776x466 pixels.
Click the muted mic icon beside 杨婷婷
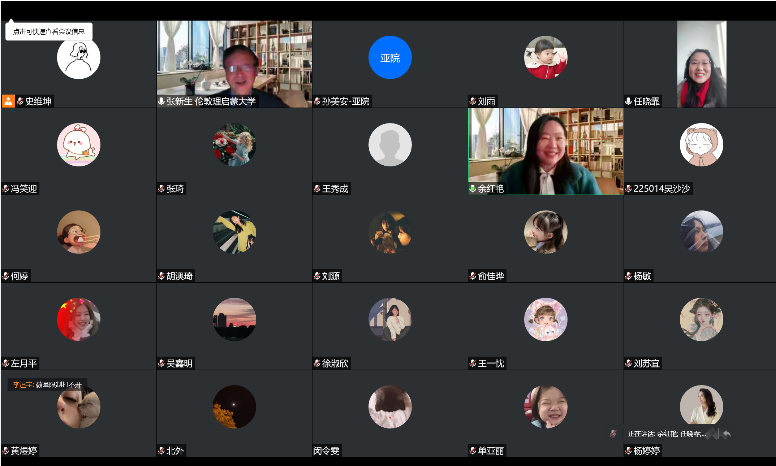click(628, 451)
